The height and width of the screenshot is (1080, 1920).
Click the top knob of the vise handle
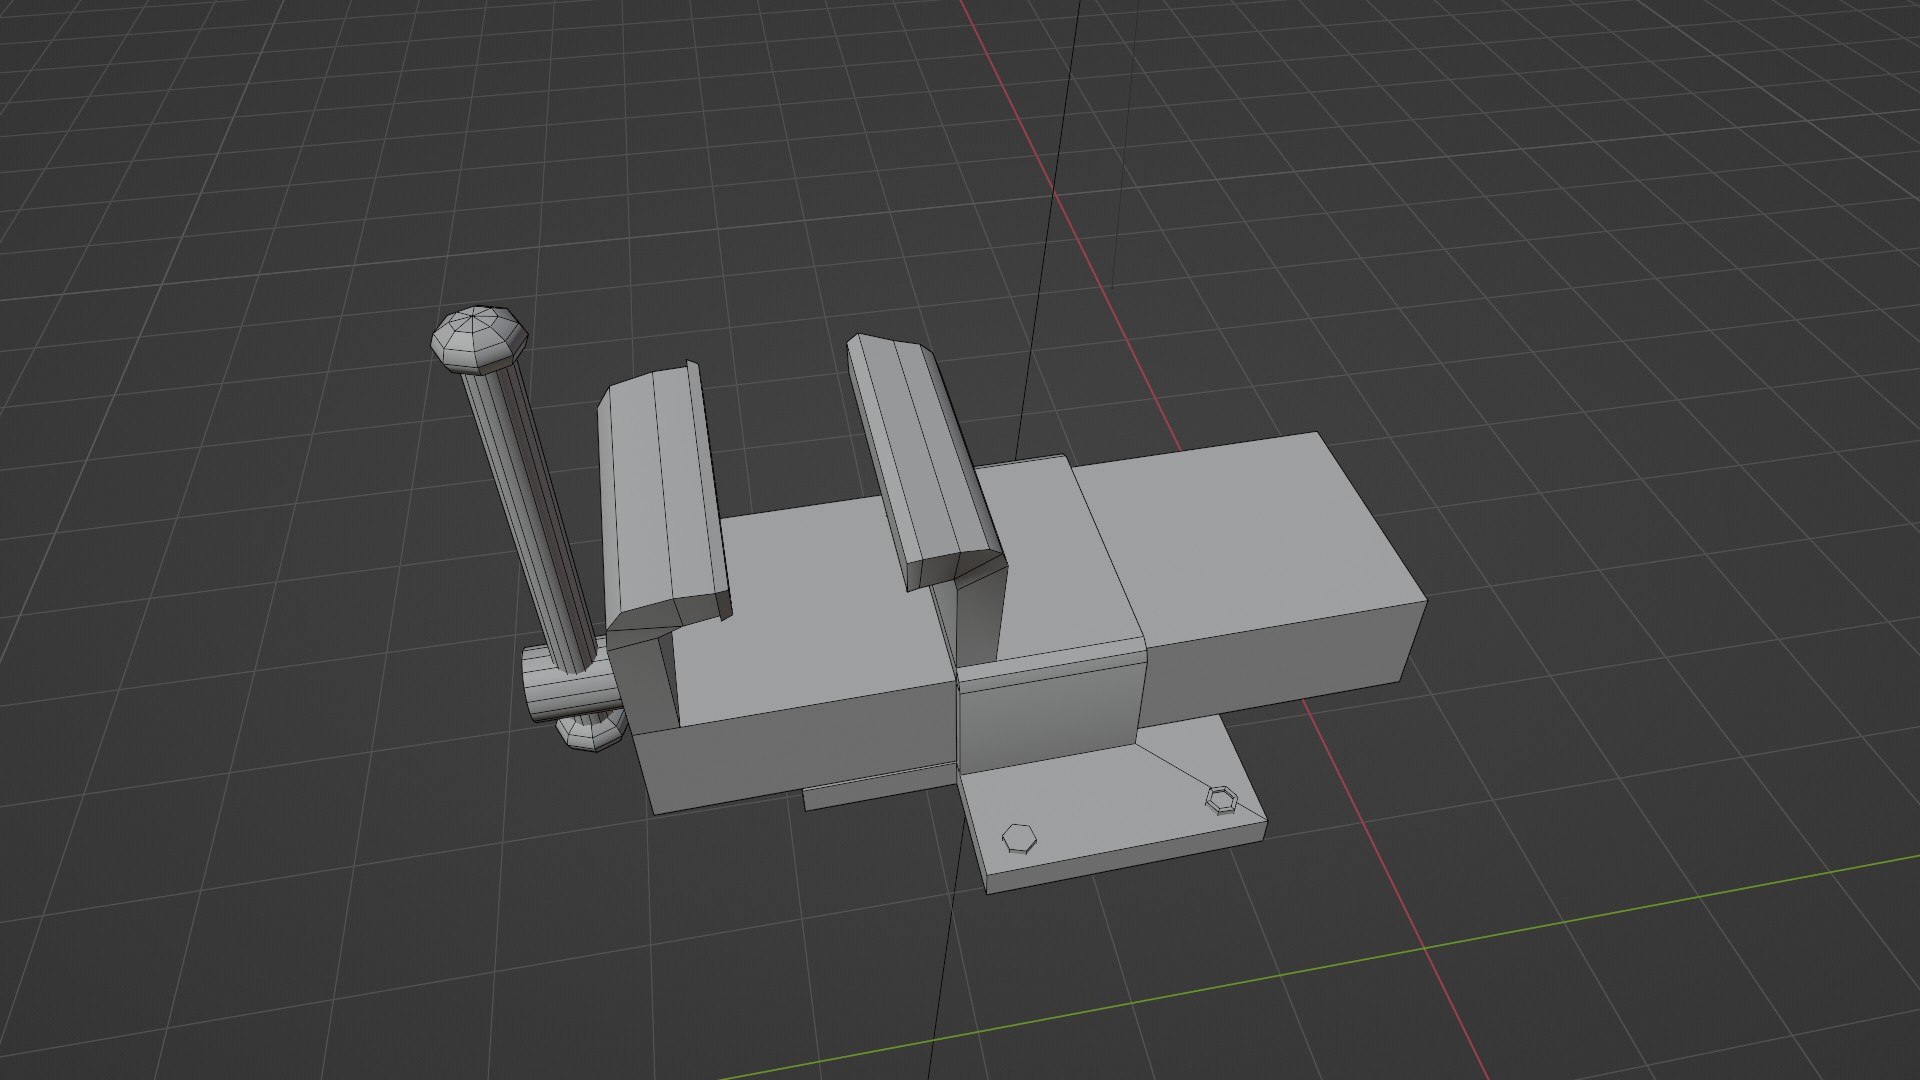[478, 338]
